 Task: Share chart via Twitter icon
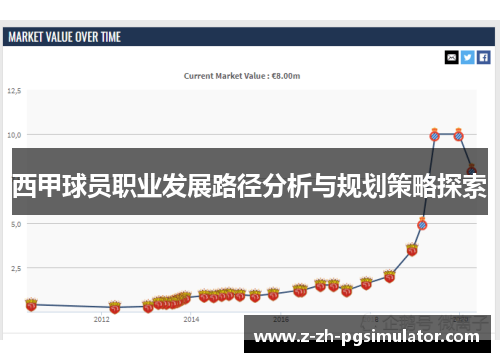point(467,57)
